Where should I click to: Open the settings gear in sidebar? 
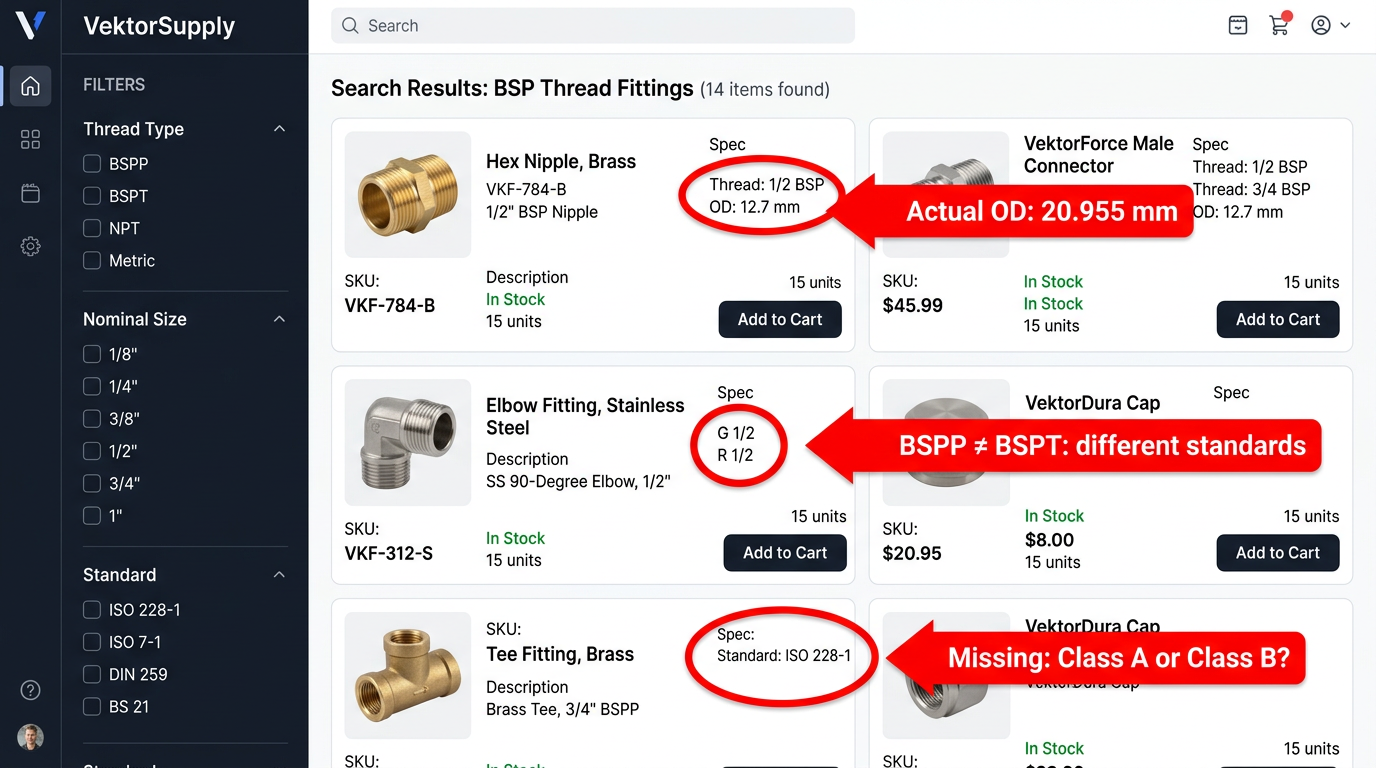pos(30,246)
